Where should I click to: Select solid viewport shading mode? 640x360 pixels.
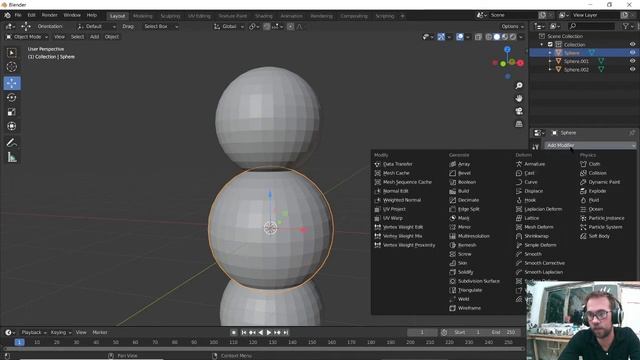pos(497,37)
